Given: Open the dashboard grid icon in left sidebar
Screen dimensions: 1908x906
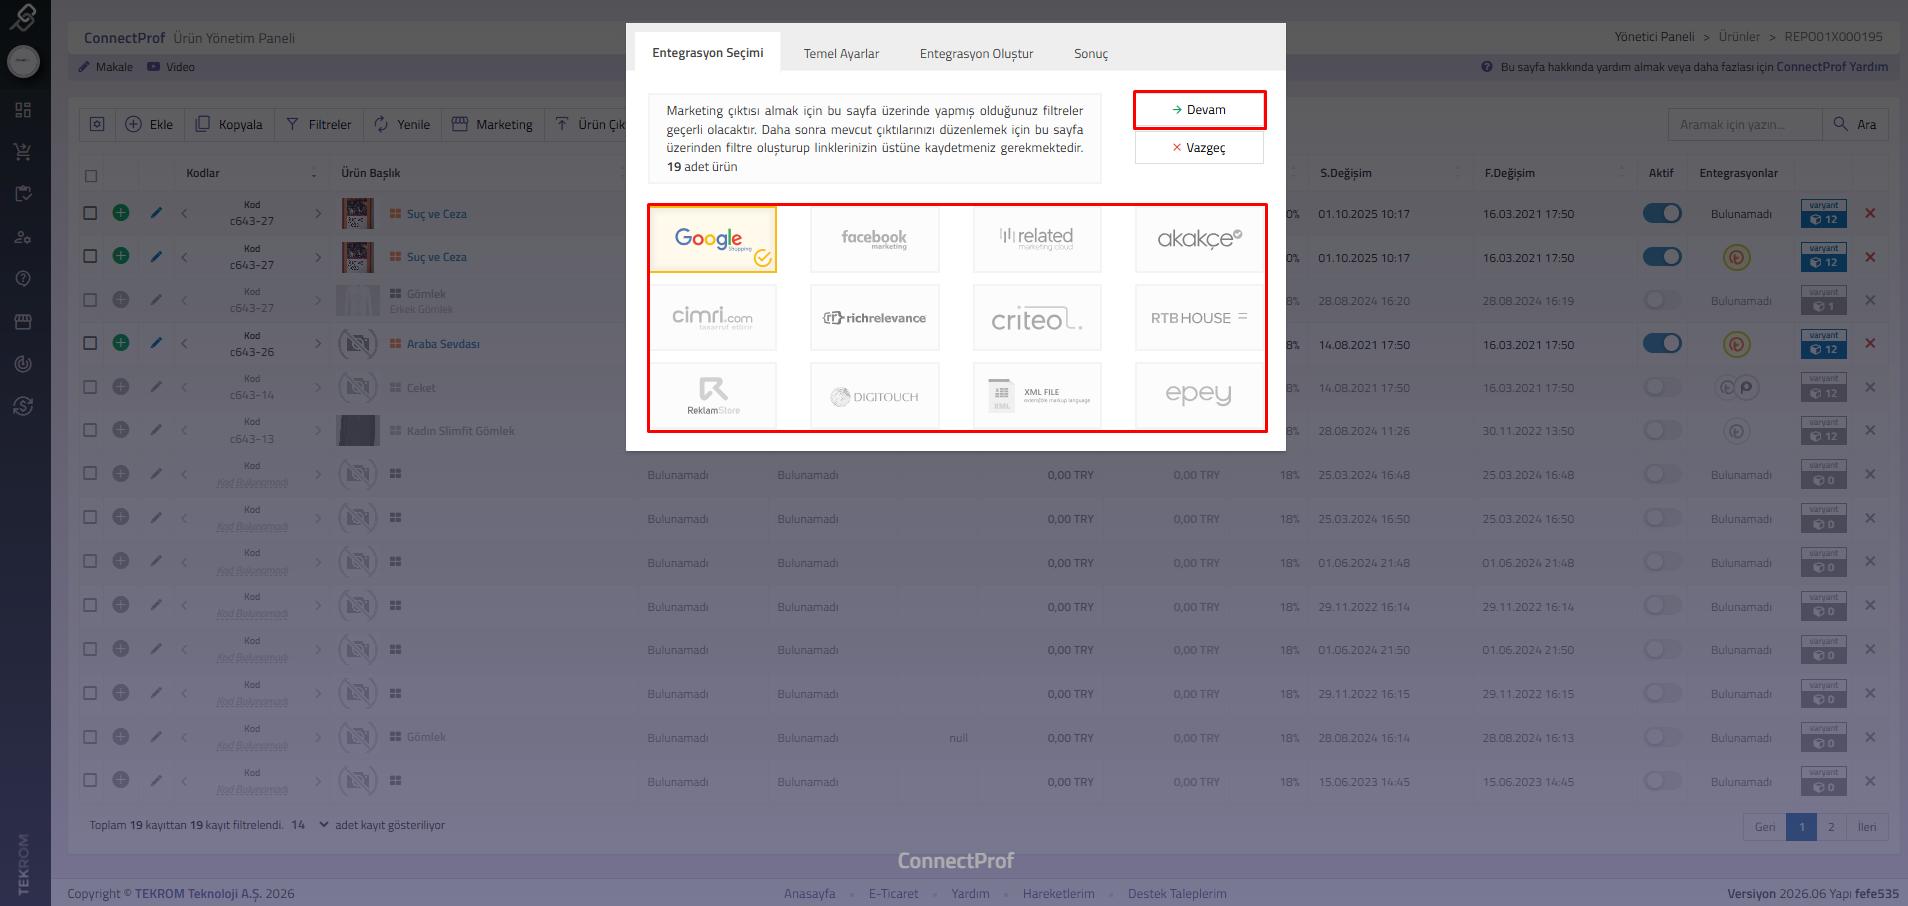Looking at the screenshot, I should pyautogui.click(x=23, y=110).
